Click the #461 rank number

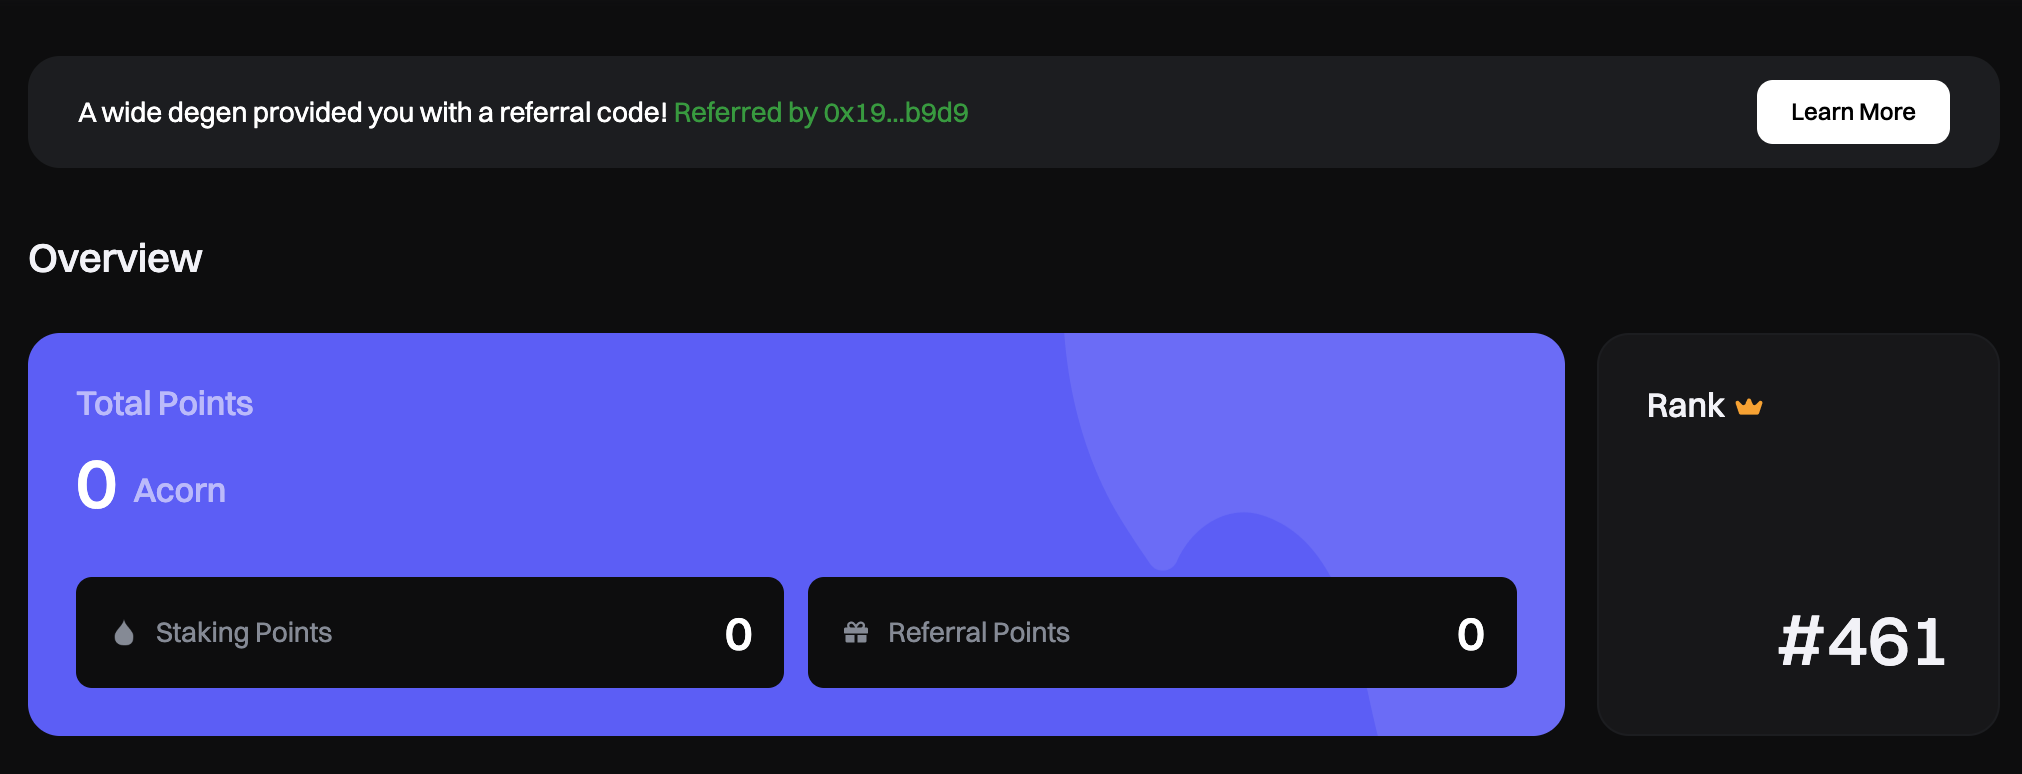1862,642
